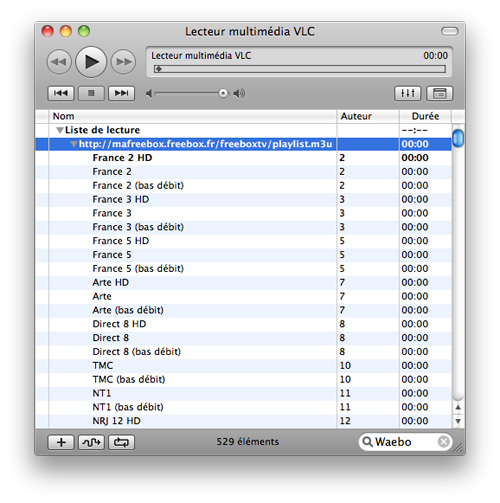Click the 529 éléments status text
Viewport: 500px width, 503px height.
pos(248,442)
